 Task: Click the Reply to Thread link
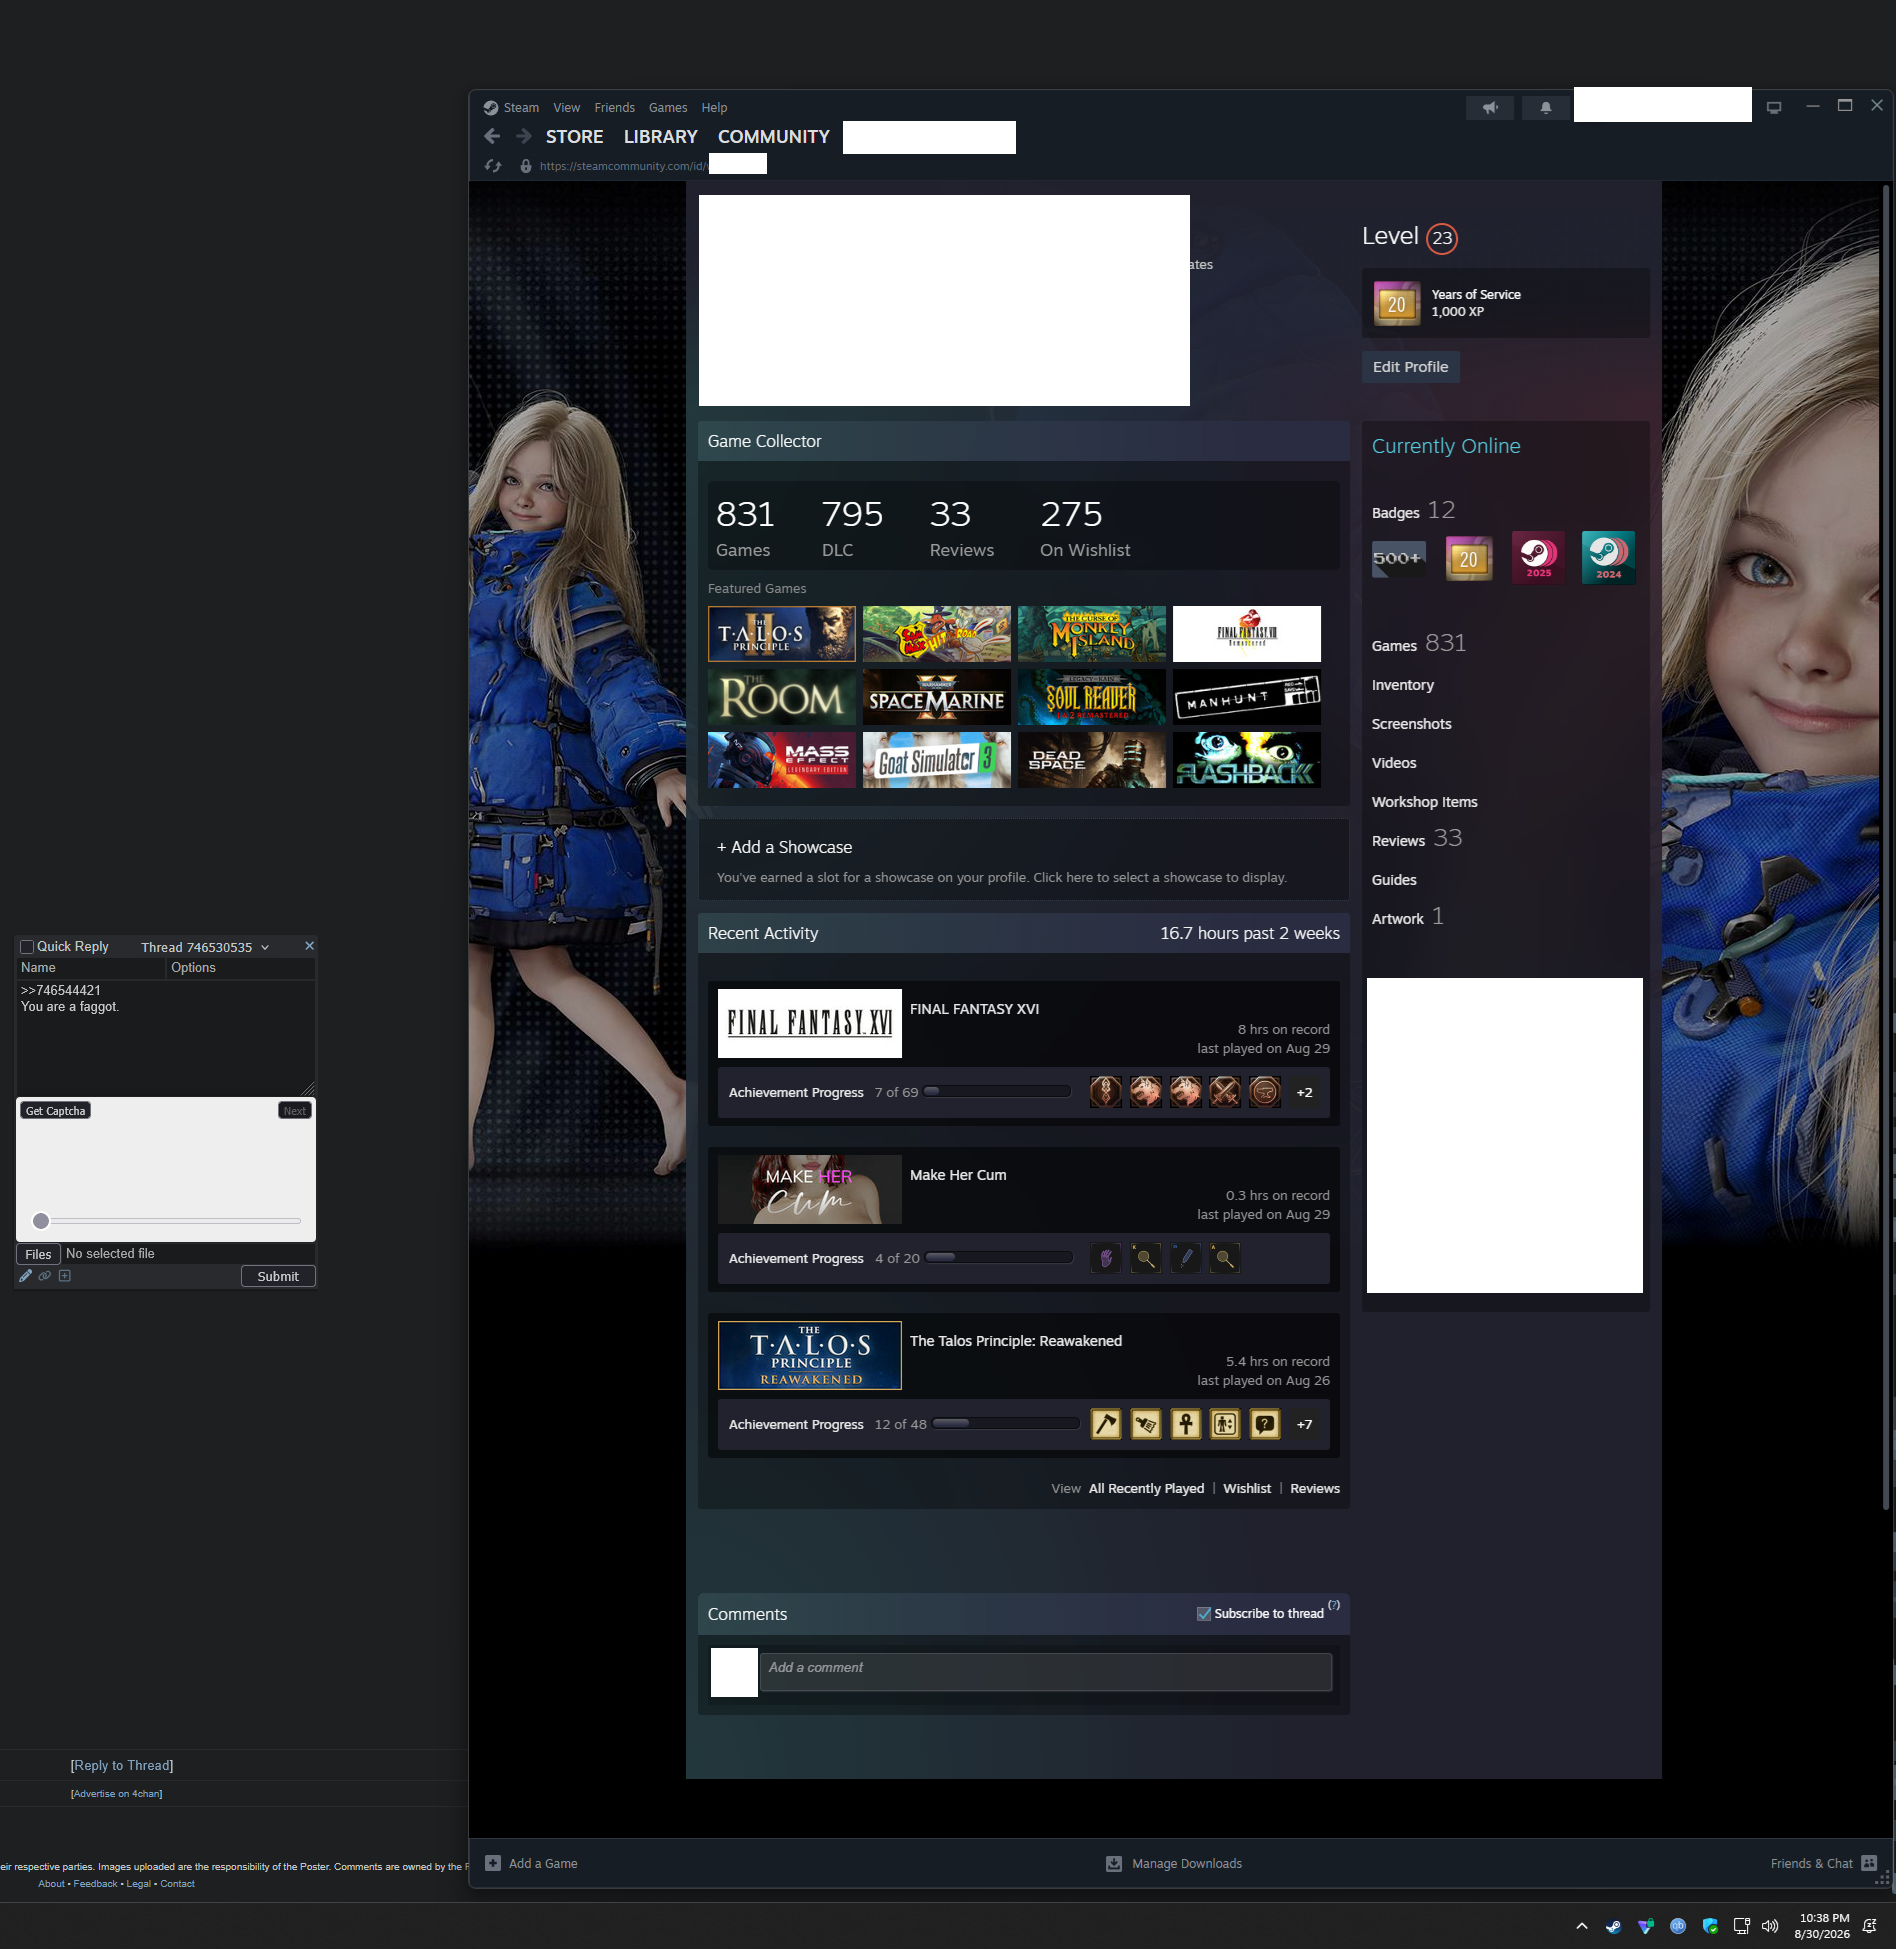pyautogui.click(x=122, y=1765)
